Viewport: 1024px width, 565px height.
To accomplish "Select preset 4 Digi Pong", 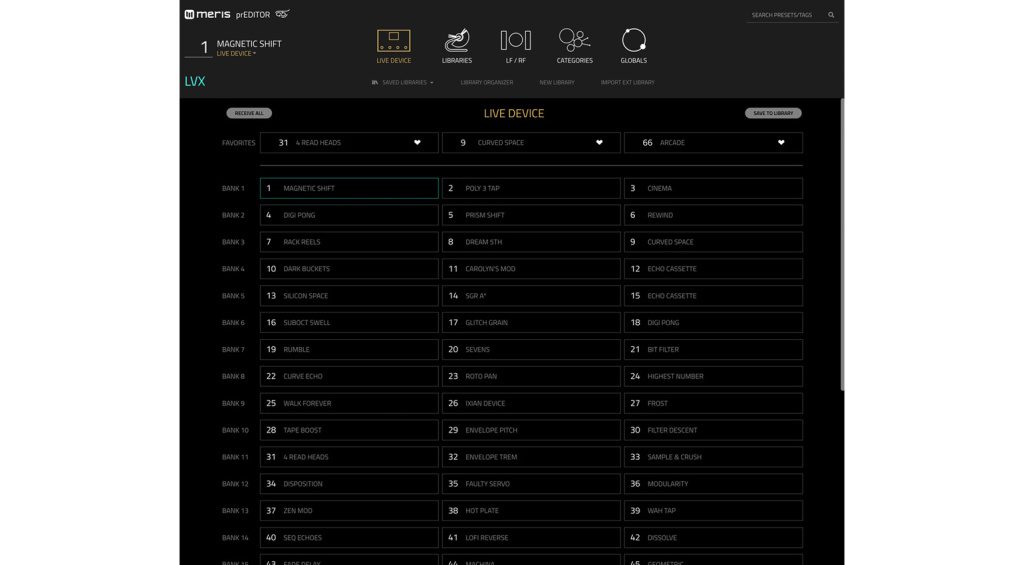I will click(349, 215).
